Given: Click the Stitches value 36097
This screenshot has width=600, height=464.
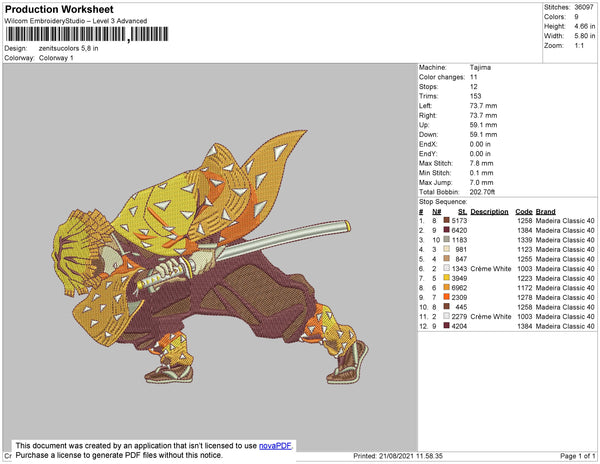Looking at the screenshot, I should 584,7.
